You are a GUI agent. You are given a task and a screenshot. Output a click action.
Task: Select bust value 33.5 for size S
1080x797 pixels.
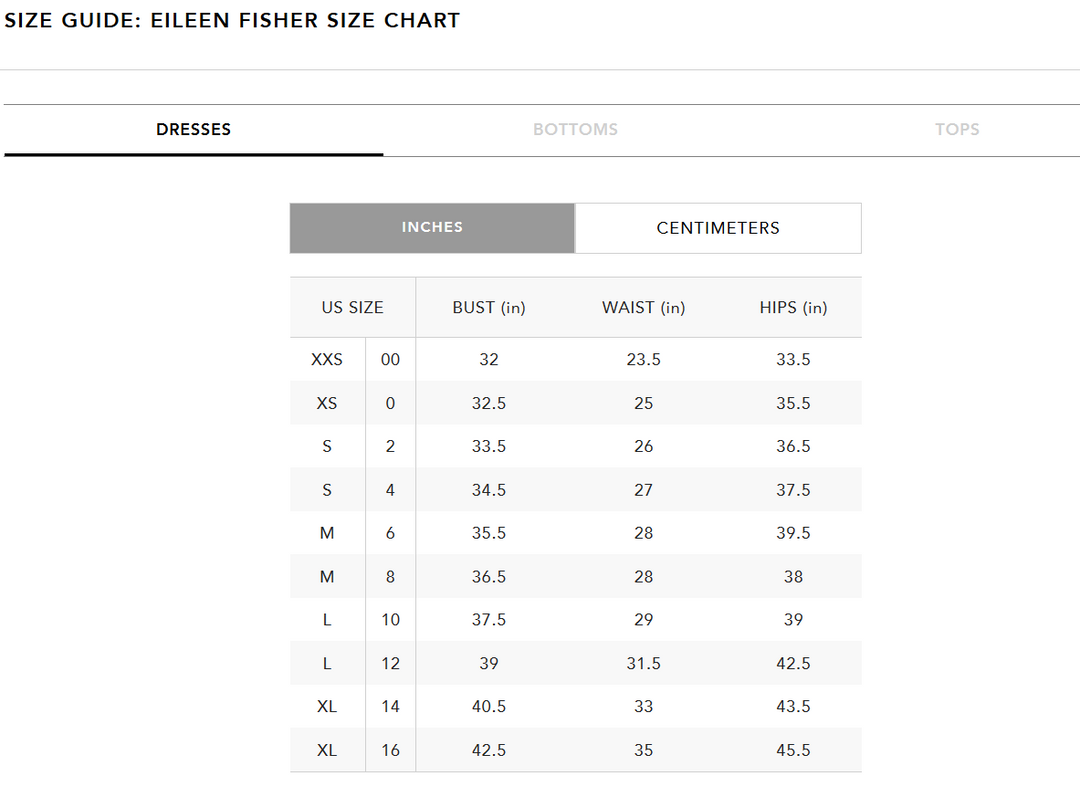tap(488, 446)
